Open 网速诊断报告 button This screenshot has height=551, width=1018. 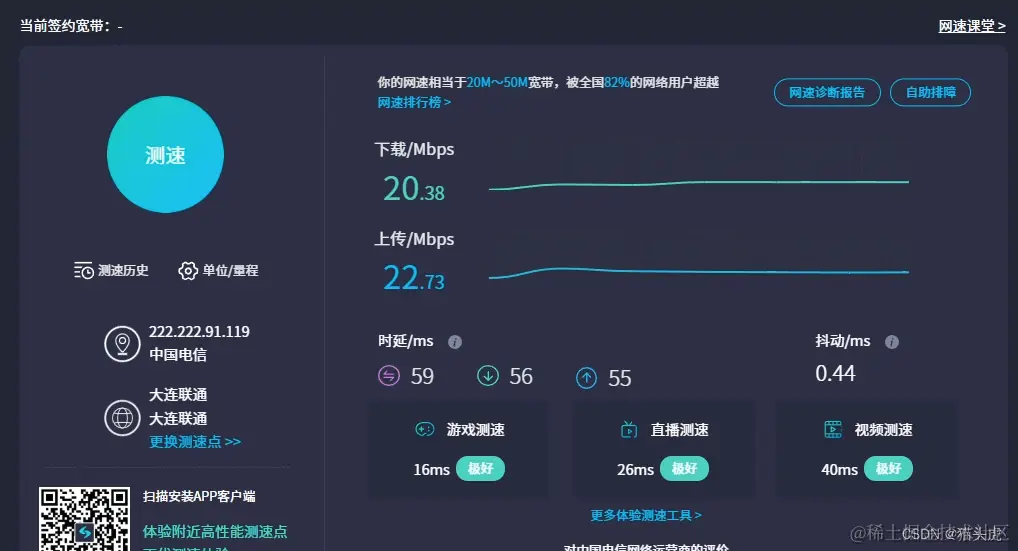pos(827,92)
